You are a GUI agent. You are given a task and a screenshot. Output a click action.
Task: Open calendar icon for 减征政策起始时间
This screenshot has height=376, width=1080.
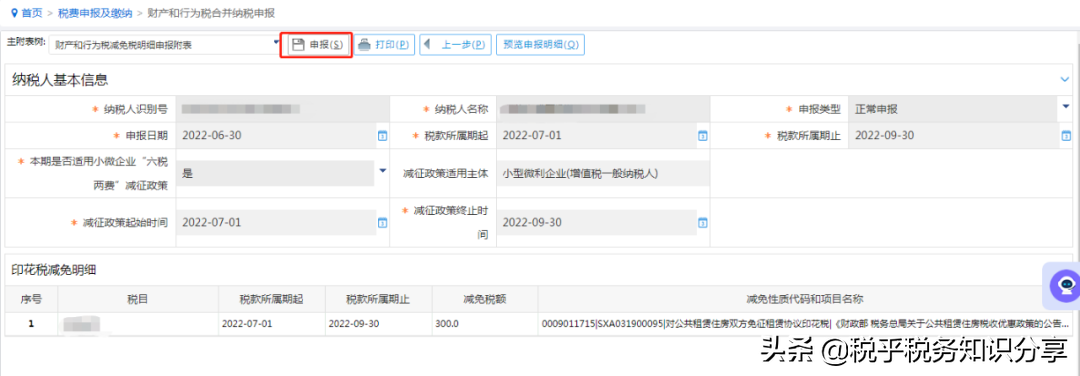382,223
